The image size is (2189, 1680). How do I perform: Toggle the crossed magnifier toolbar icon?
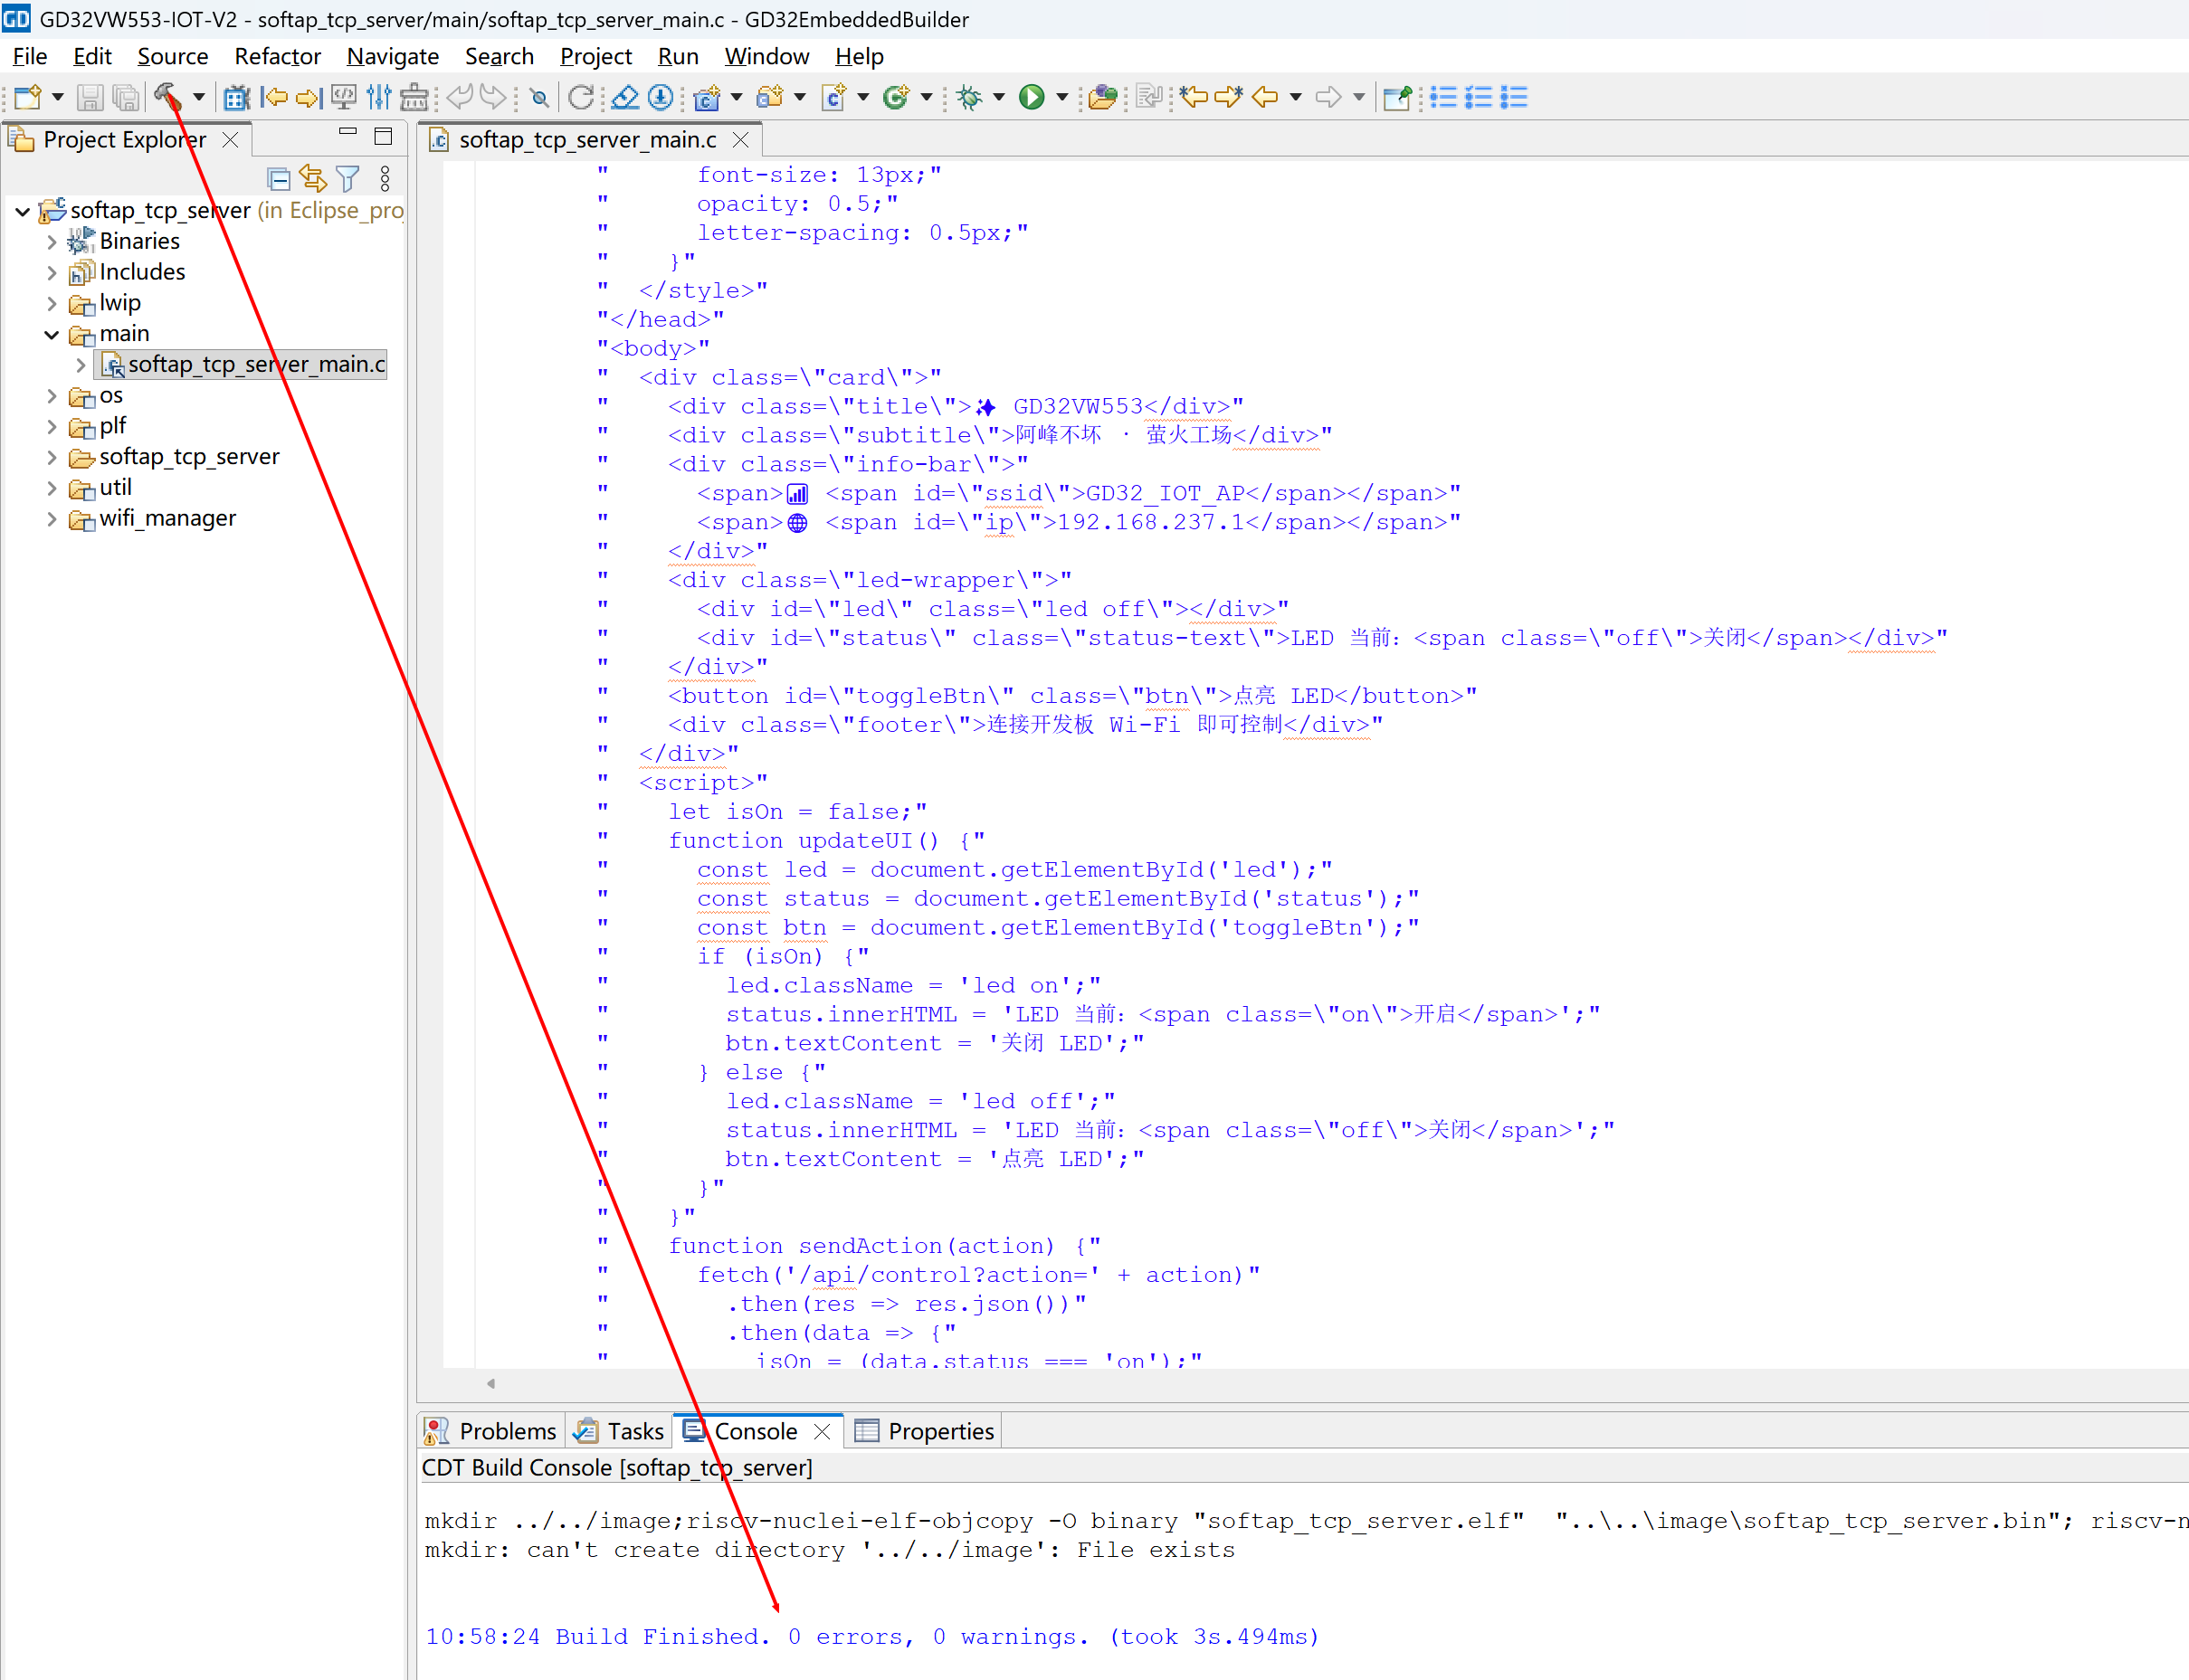click(539, 97)
